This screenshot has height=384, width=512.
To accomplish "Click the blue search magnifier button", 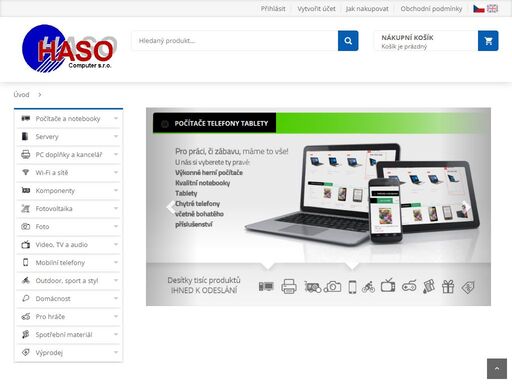I will click(348, 41).
